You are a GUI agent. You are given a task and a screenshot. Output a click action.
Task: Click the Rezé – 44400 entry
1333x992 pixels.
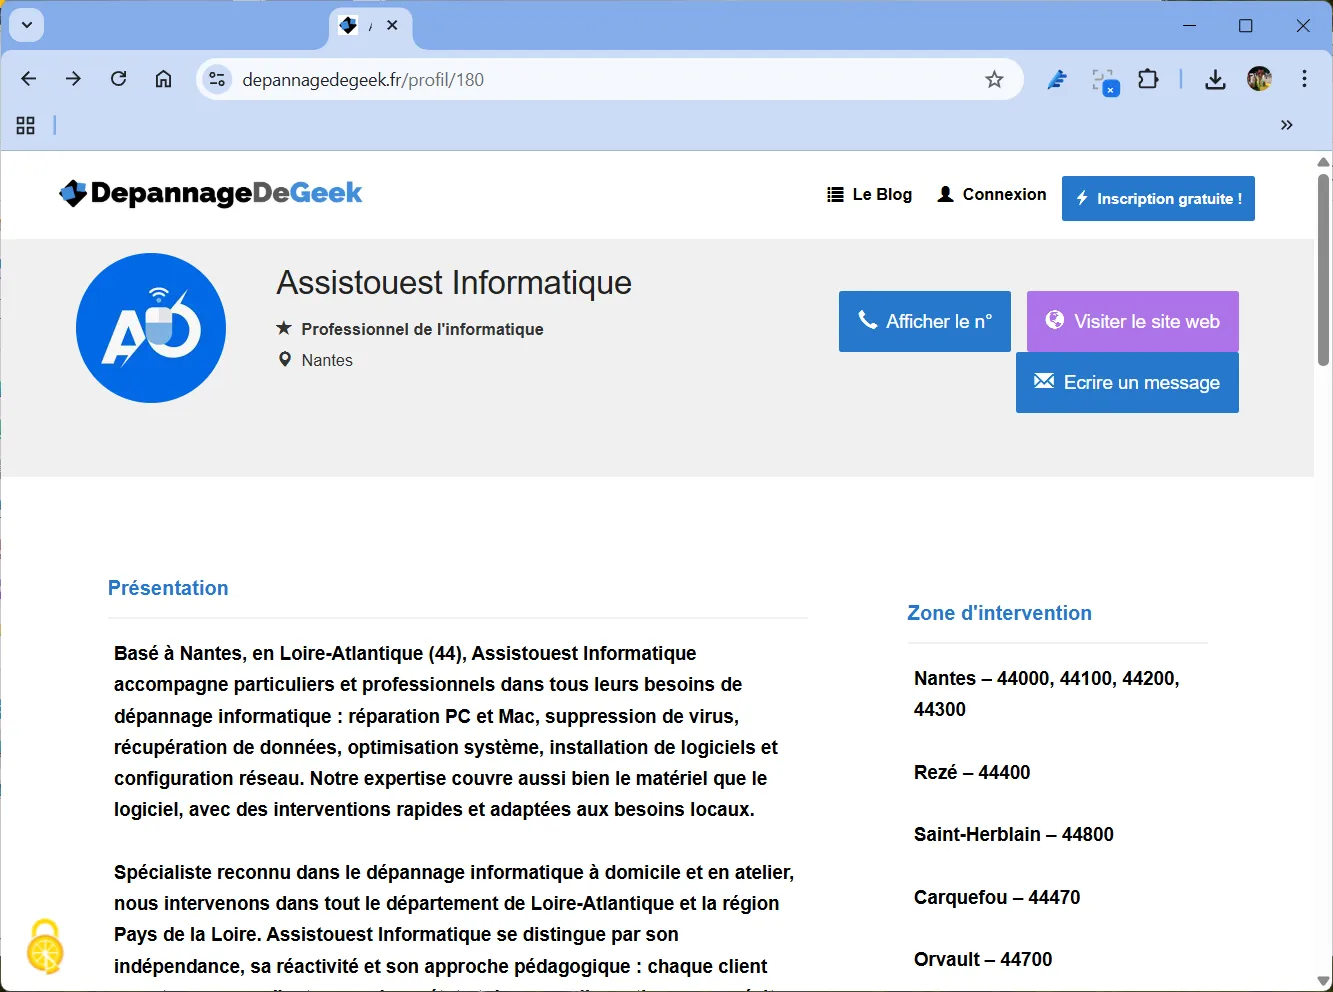coord(972,772)
